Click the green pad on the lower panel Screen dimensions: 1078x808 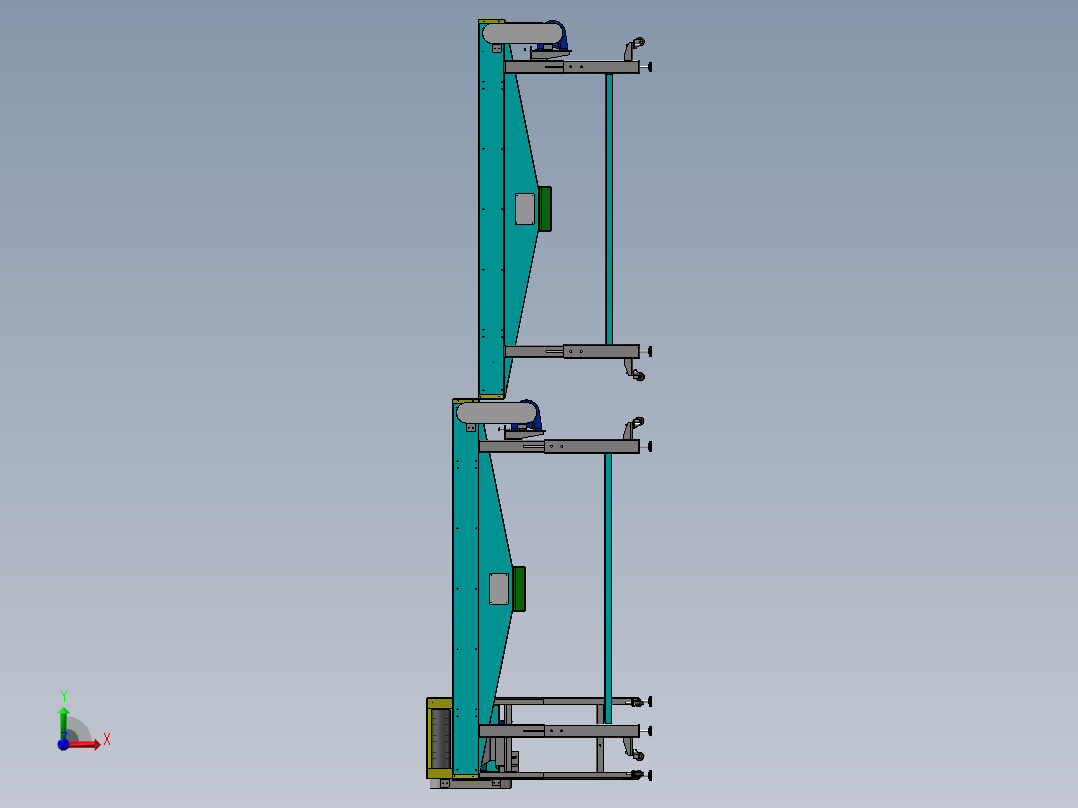(519, 590)
